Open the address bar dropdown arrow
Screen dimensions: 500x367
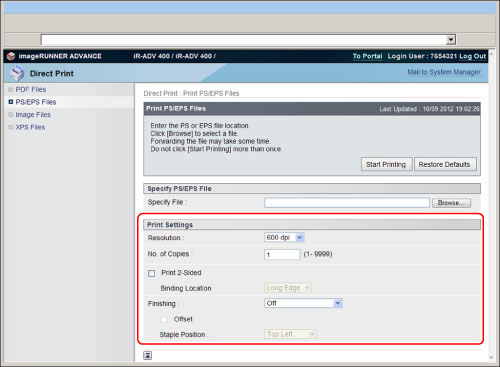451,40
